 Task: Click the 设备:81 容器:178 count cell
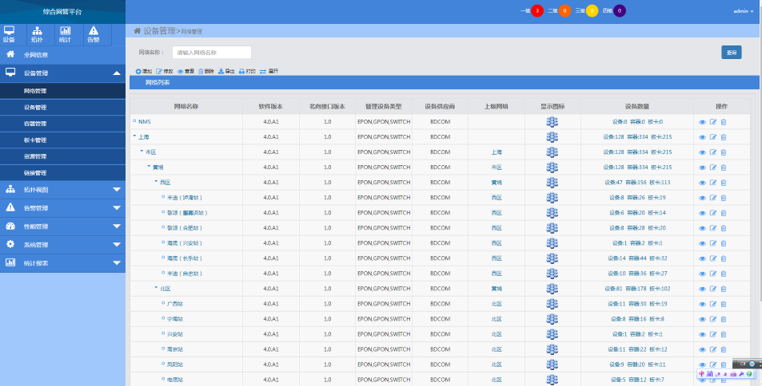pyautogui.click(x=637, y=289)
